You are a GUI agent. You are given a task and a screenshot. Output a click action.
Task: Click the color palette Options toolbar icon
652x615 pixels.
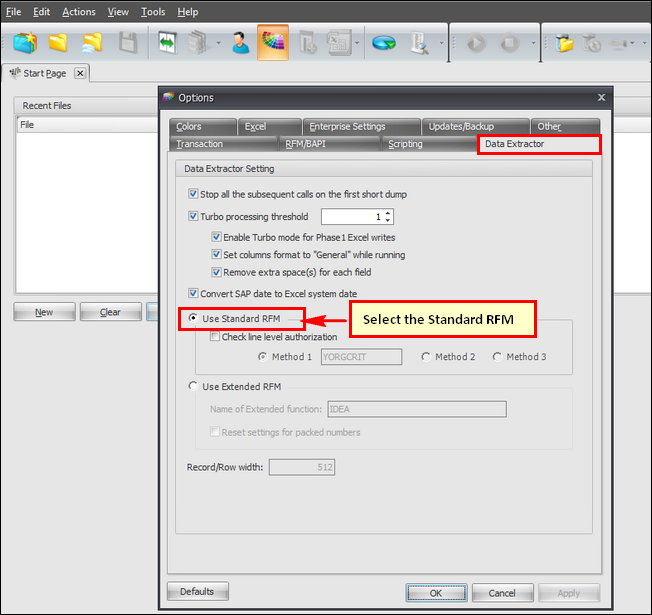[273, 43]
